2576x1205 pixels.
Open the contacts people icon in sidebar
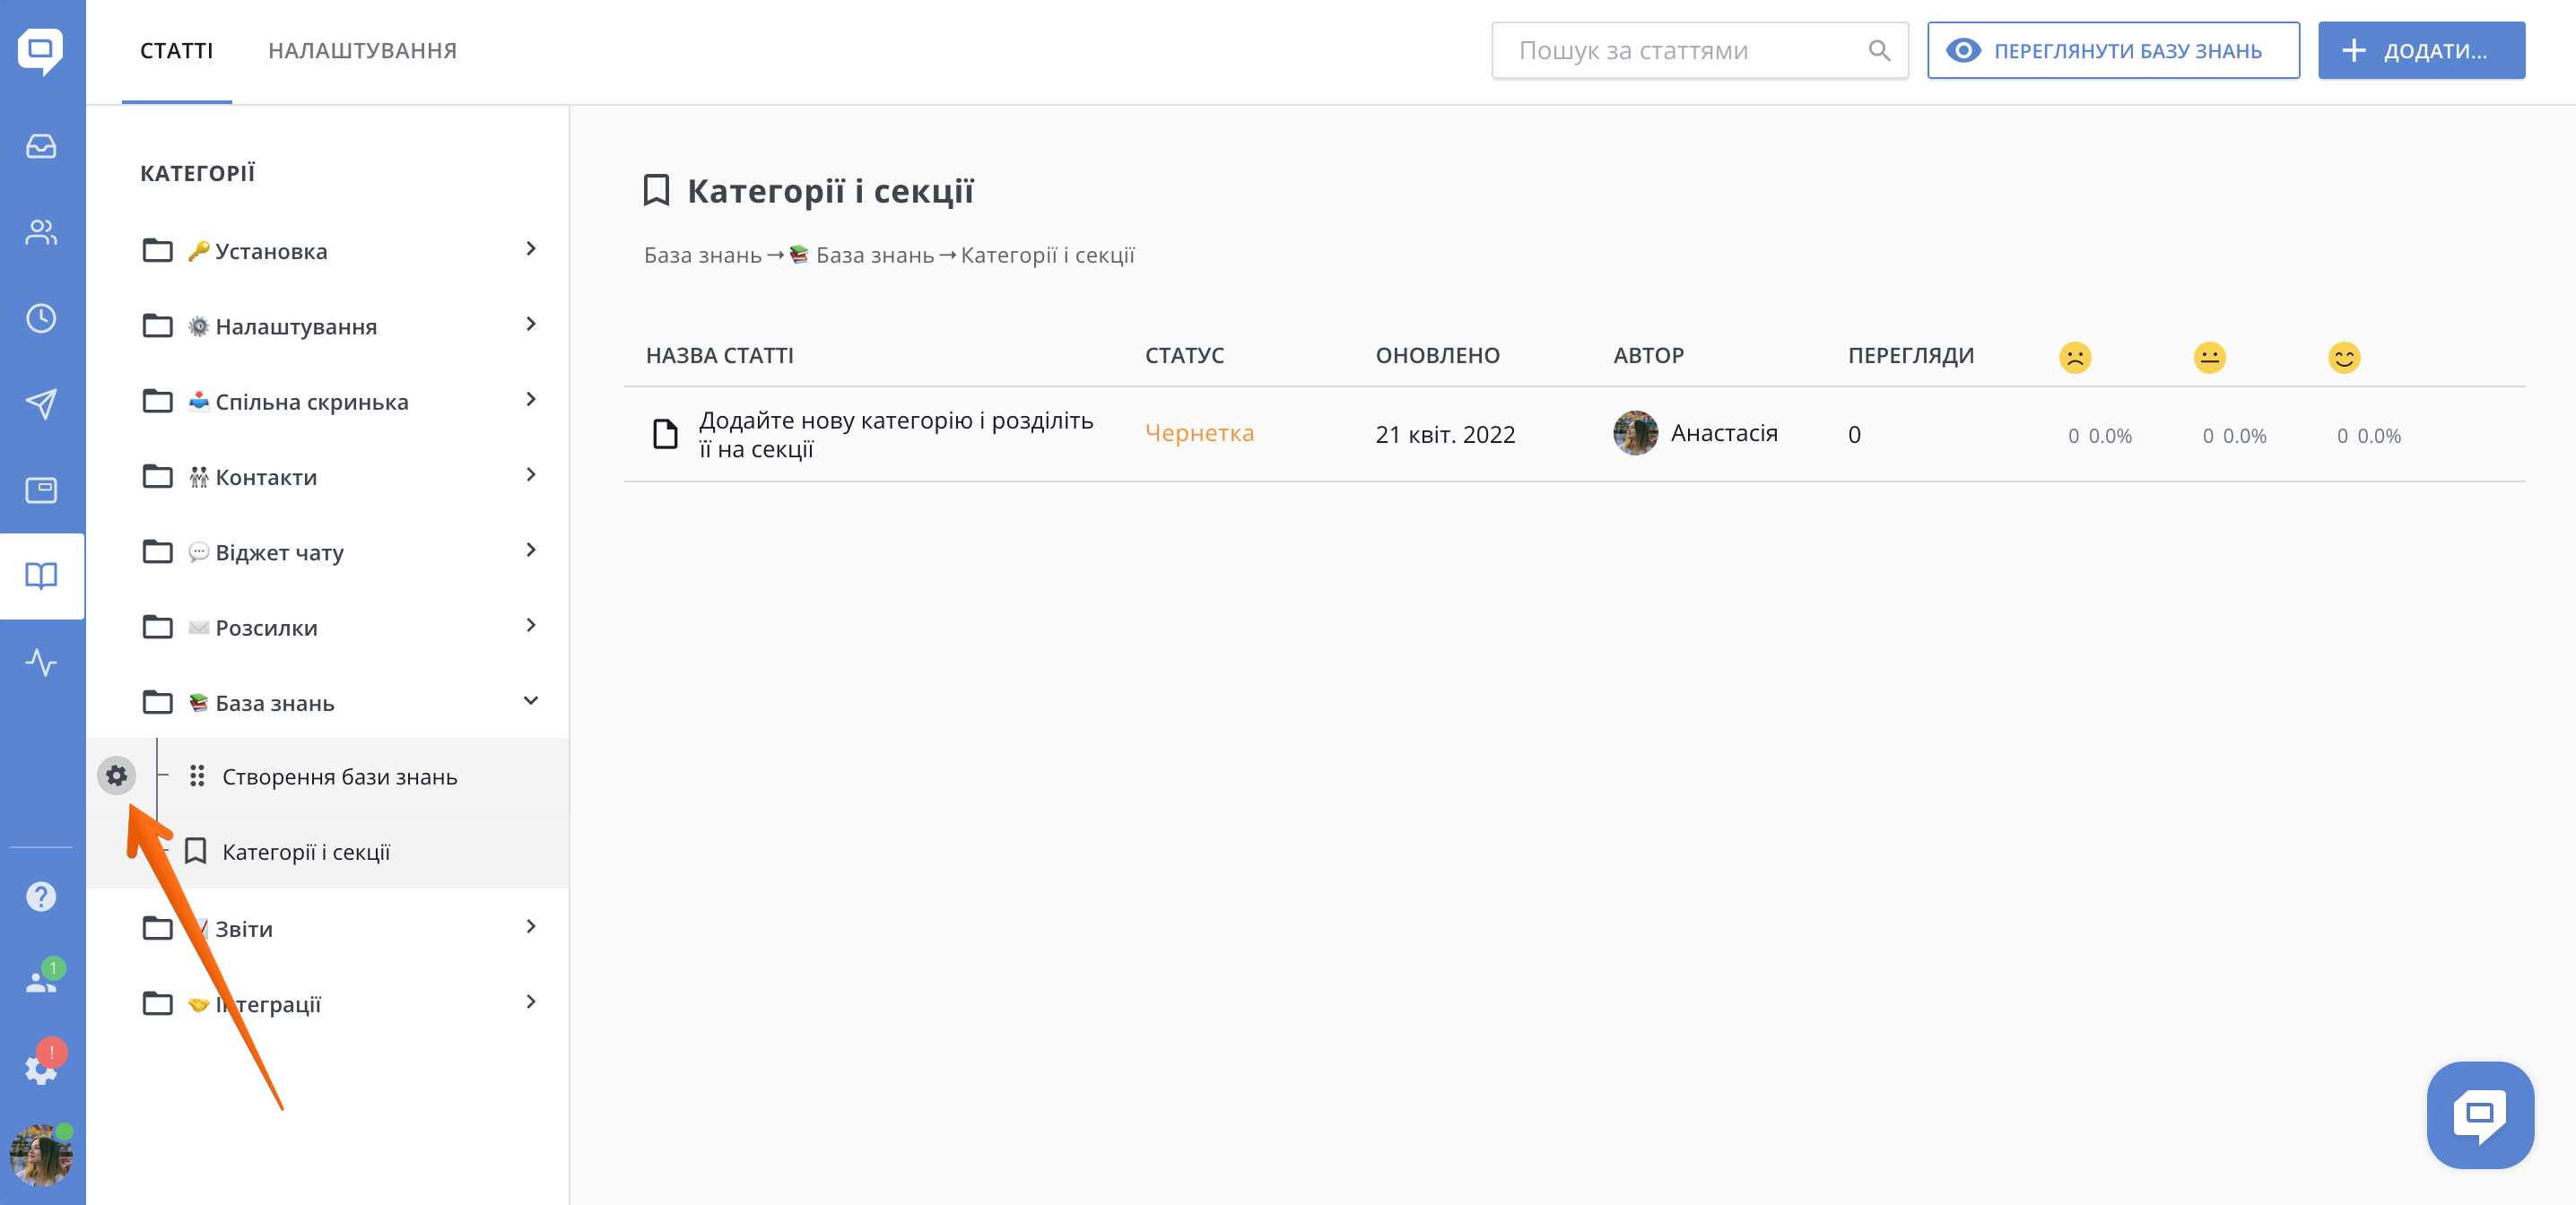pyautogui.click(x=41, y=232)
